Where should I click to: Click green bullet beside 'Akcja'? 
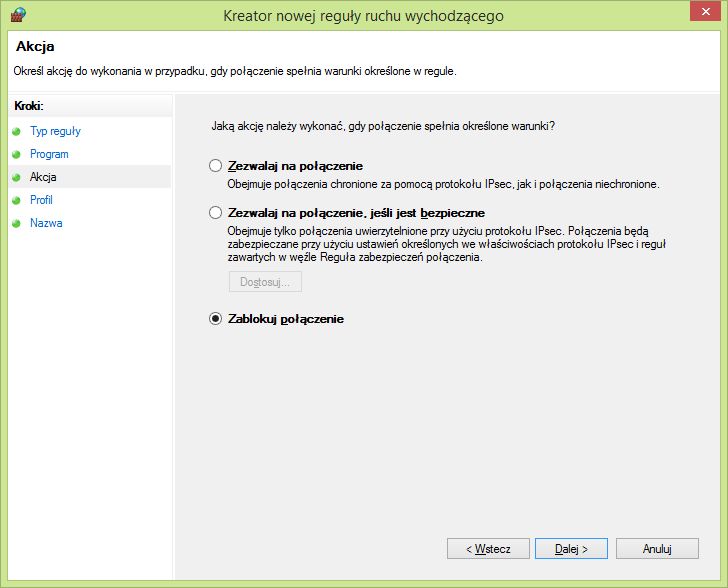click(x=17, y=177)
